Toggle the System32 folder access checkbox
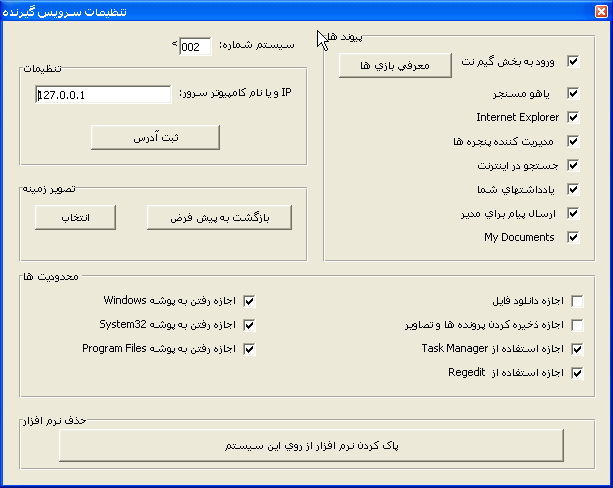The image size is (613, 488). (x=249, y=325)
